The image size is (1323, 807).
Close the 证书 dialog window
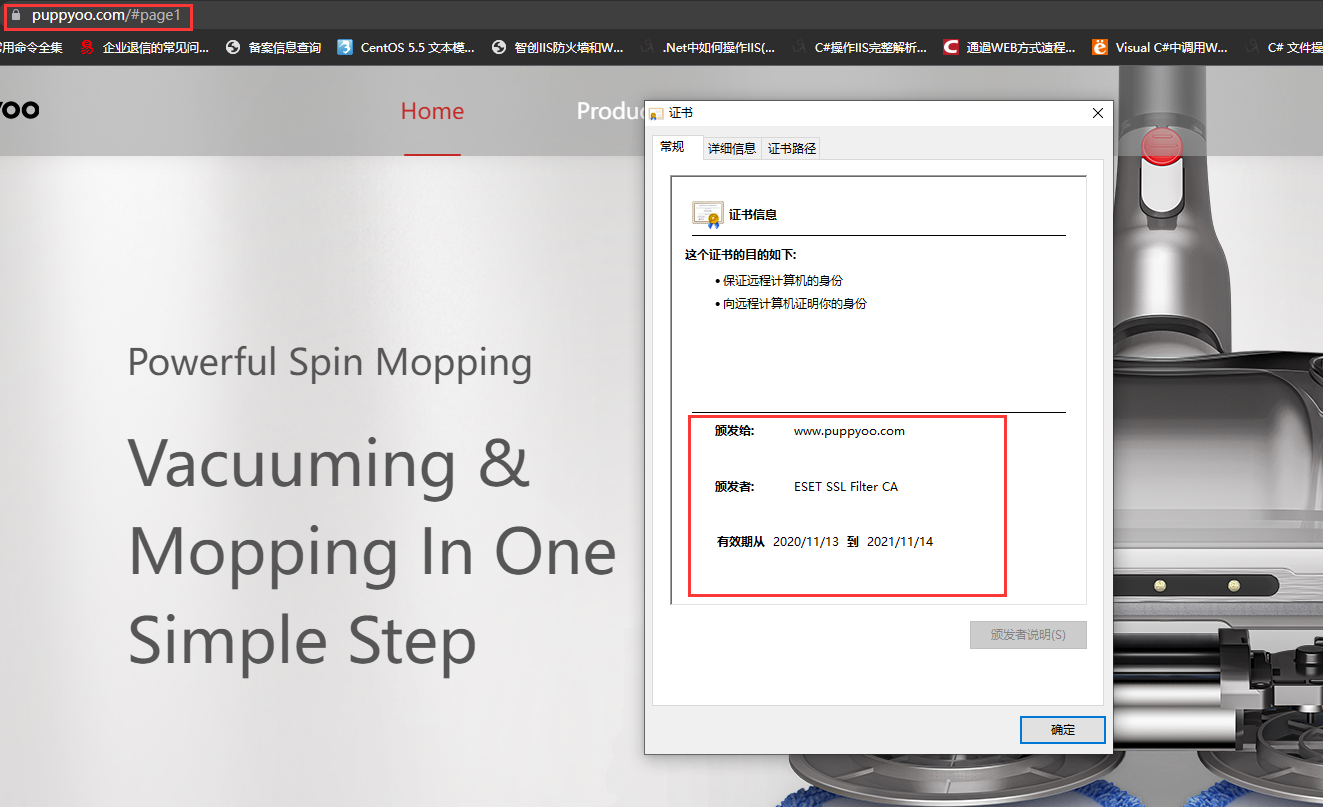coord(1098,114)
